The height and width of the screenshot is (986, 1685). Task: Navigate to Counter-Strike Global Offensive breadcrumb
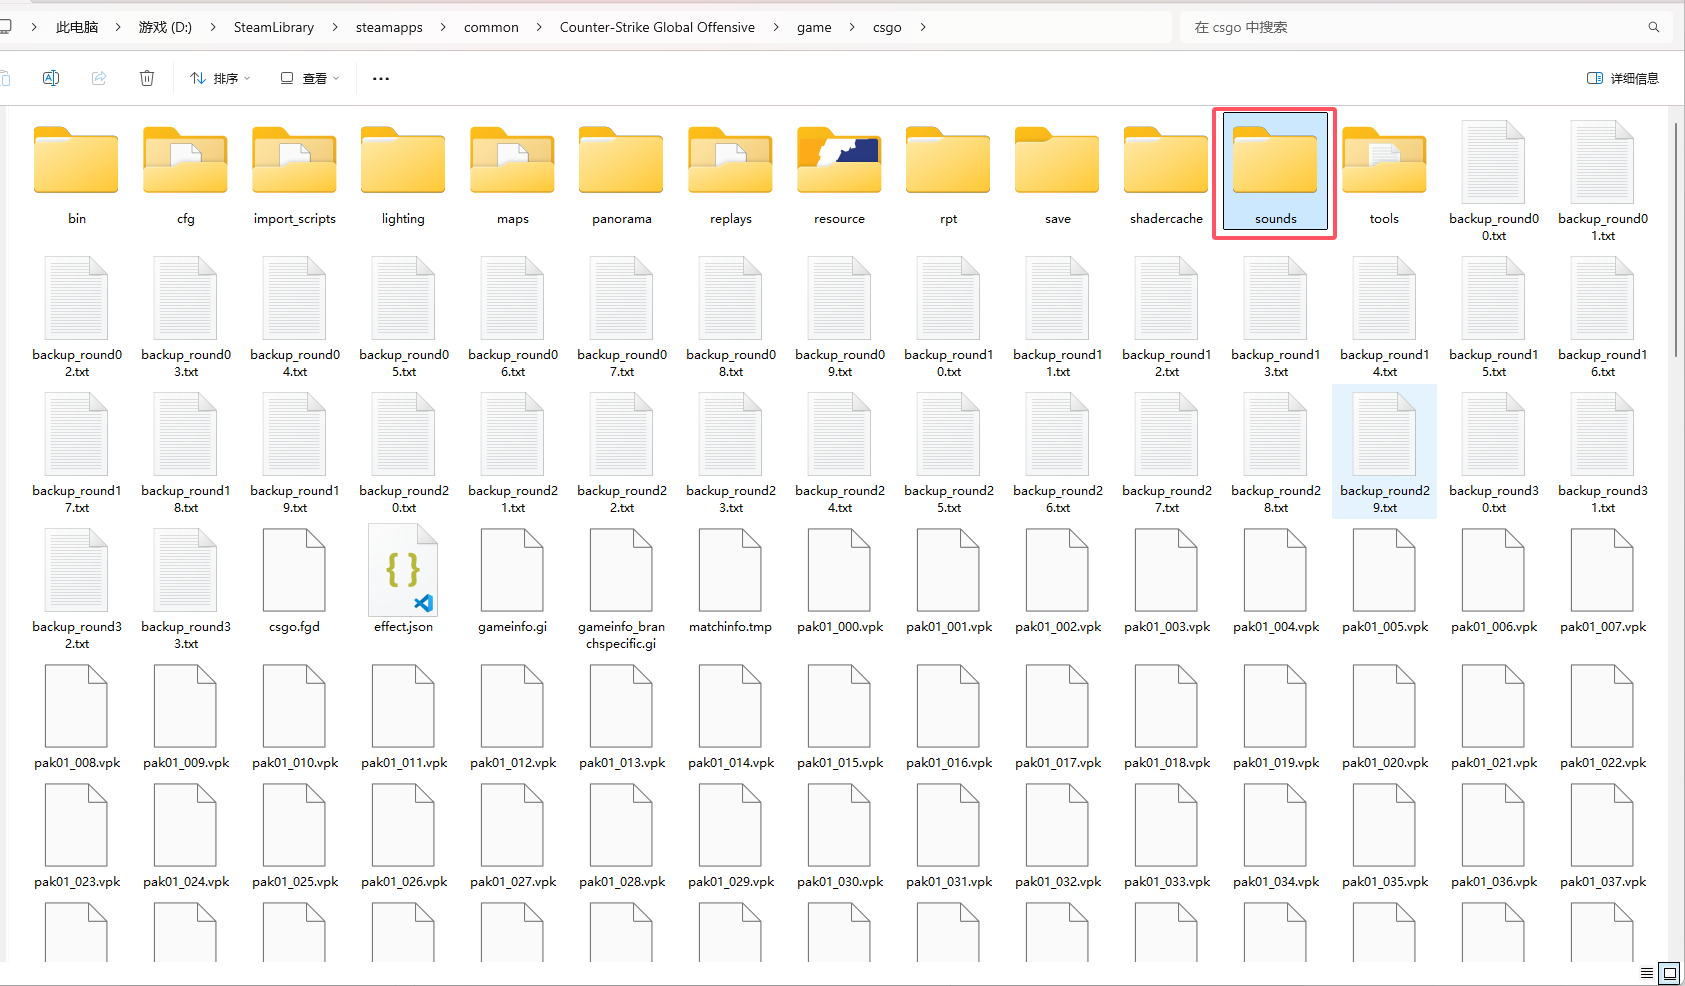pos(657,27)
